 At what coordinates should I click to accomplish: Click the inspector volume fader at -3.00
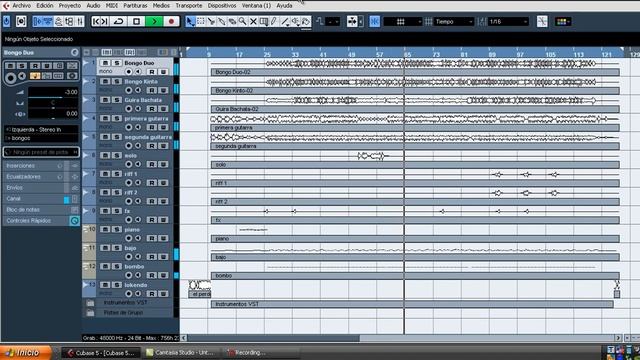click(53, 93)
